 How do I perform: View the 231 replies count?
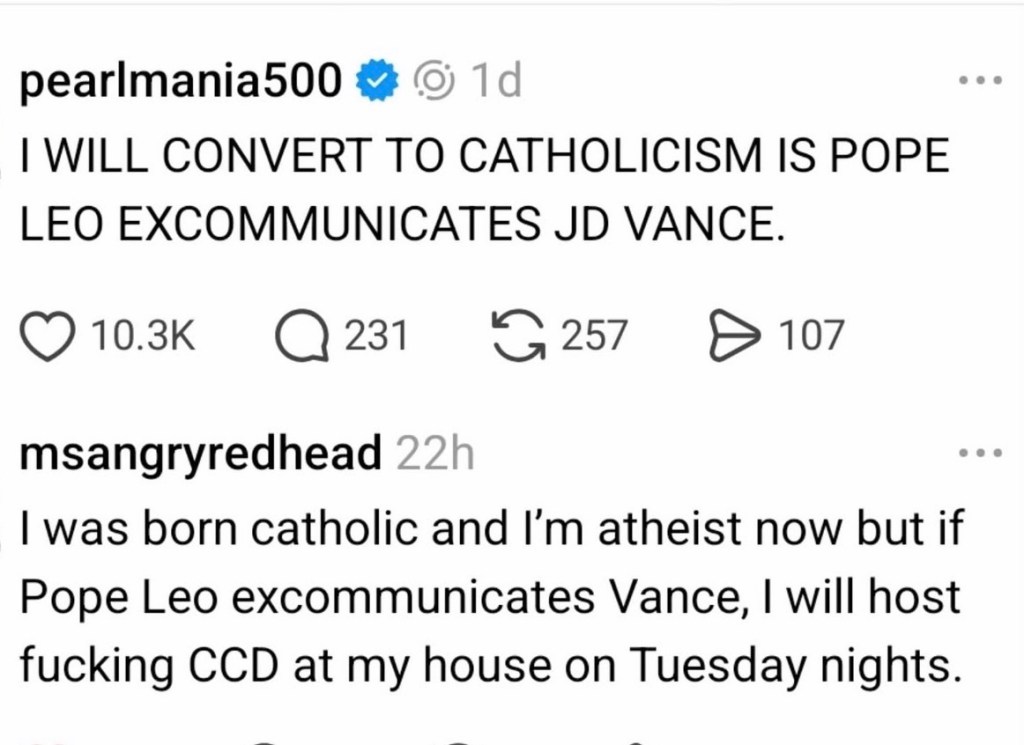pyautogui.click(x=376, y=336)
